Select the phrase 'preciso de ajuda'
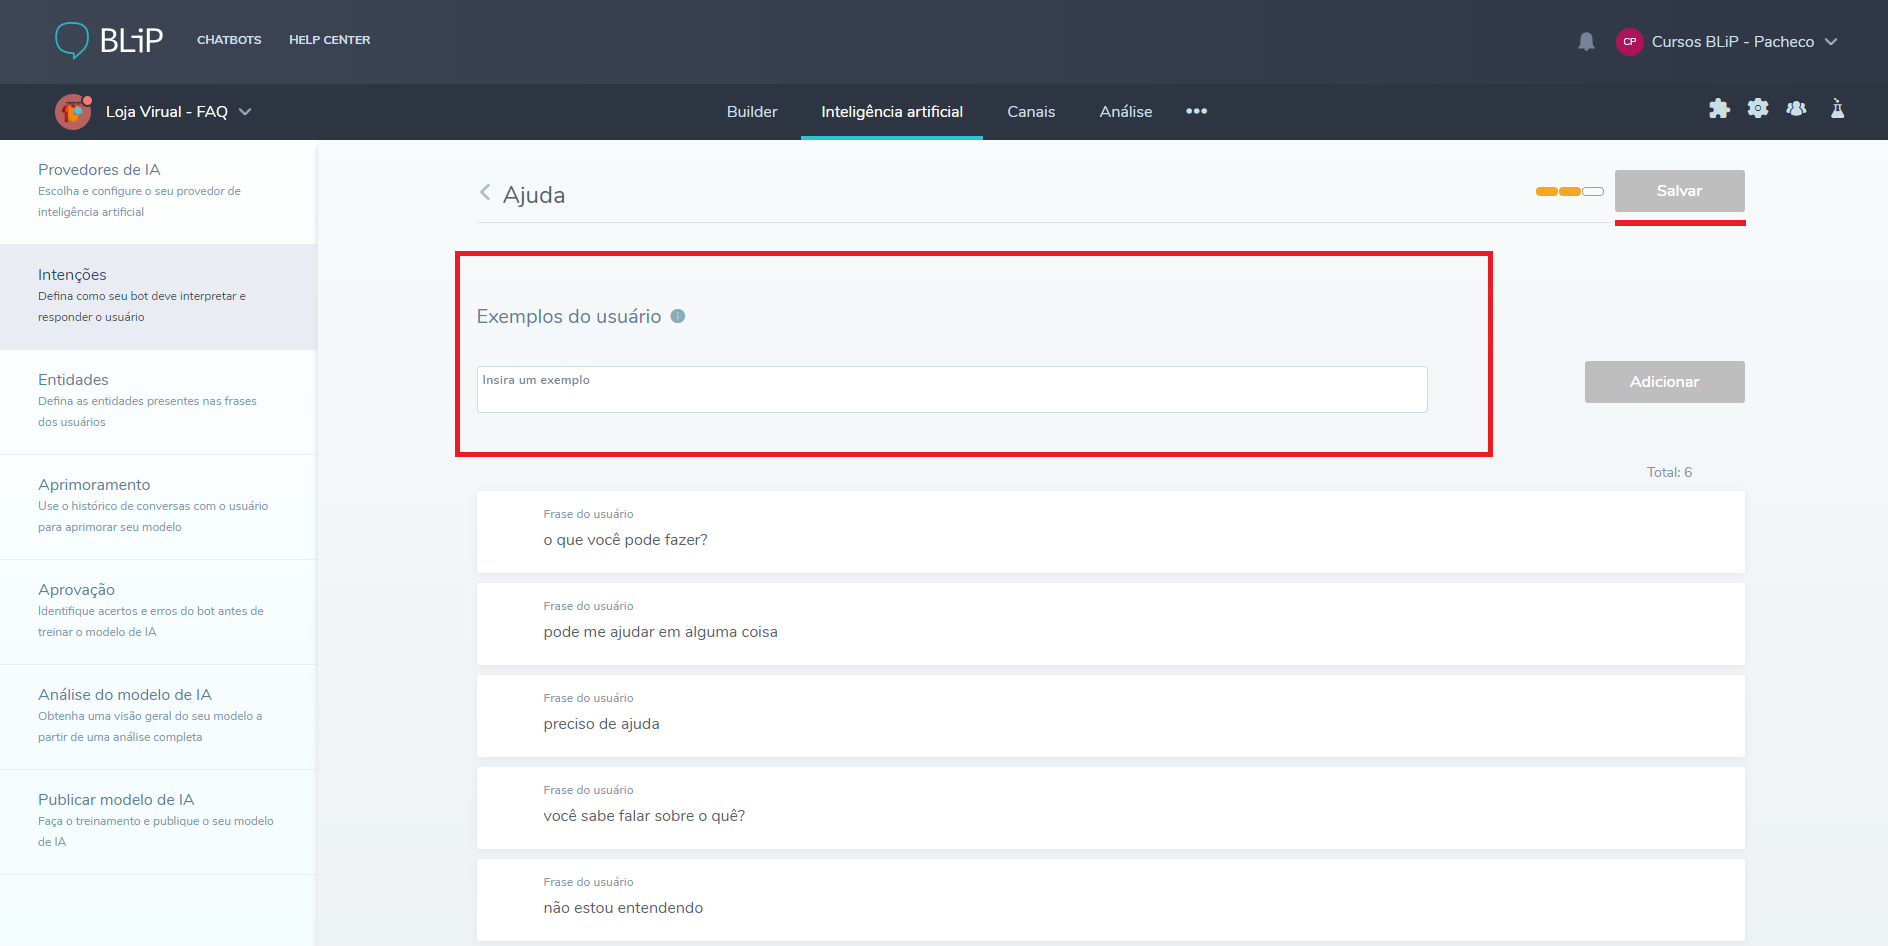The image size is (1888, 946). 601,724
